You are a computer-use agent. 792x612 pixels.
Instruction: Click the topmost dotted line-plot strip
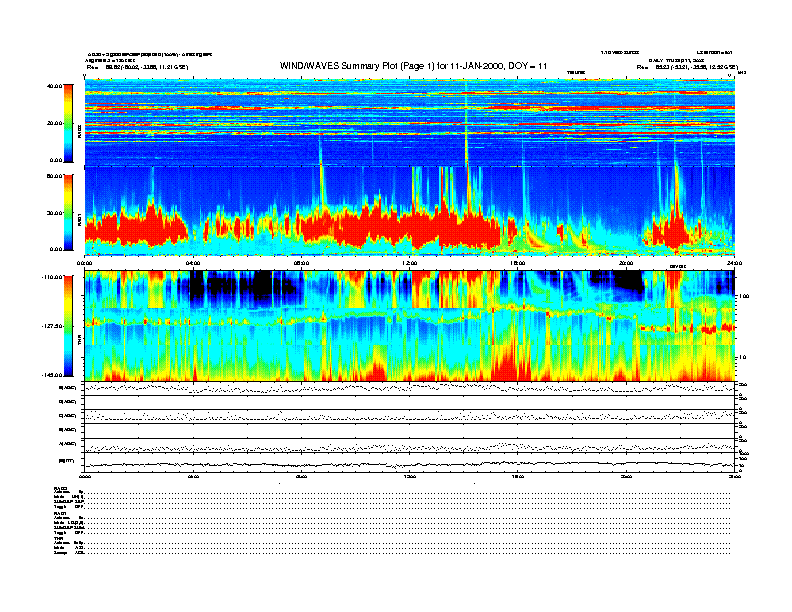click(x=410, y=388)
